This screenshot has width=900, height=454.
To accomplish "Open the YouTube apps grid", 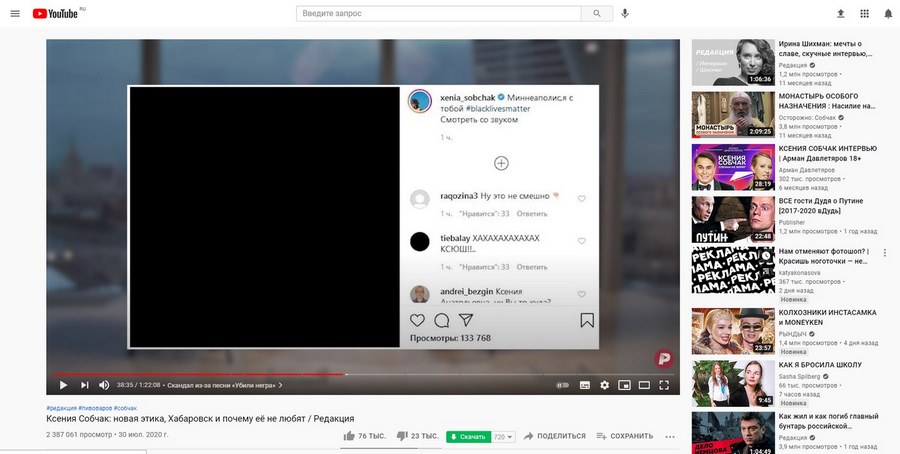I will point(864,13).
